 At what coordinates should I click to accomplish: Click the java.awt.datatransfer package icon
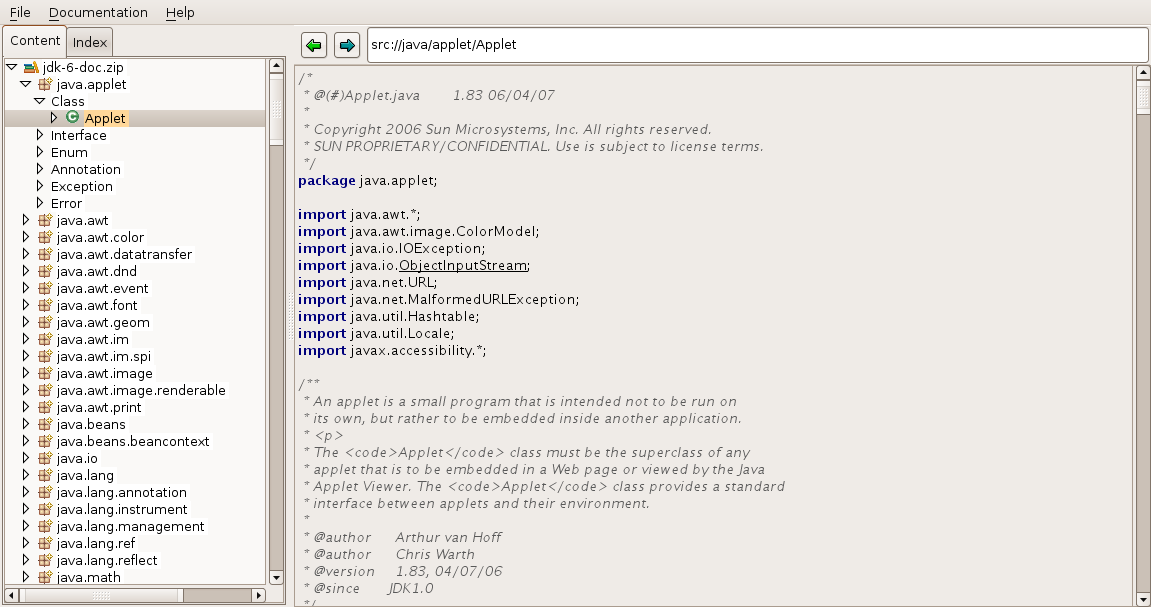tap(45, 254)
